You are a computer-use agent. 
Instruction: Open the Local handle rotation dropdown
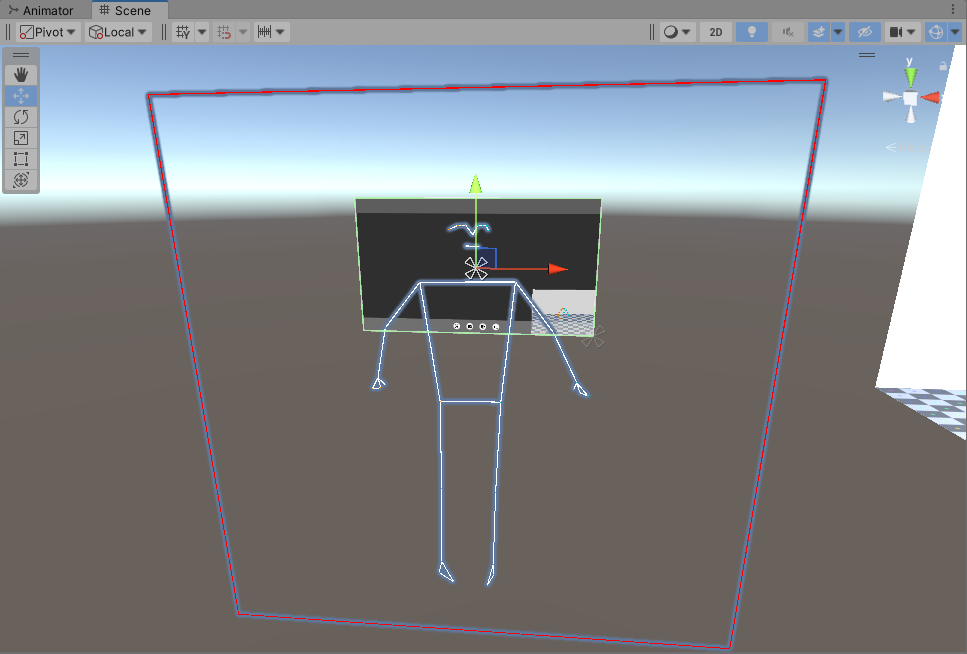tap(118, 32)
